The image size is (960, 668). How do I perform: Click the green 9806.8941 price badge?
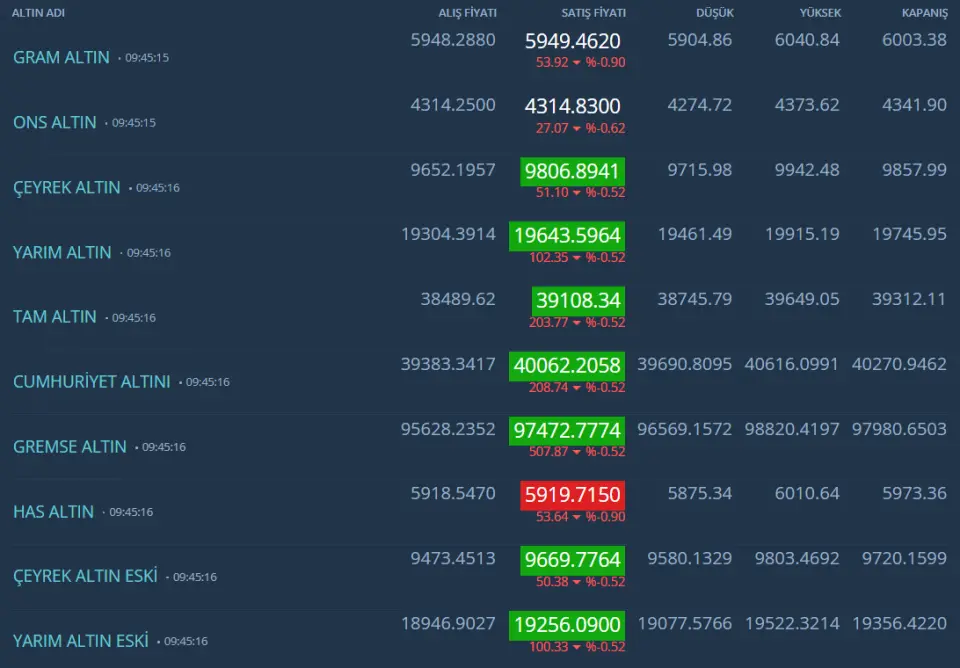572,171
